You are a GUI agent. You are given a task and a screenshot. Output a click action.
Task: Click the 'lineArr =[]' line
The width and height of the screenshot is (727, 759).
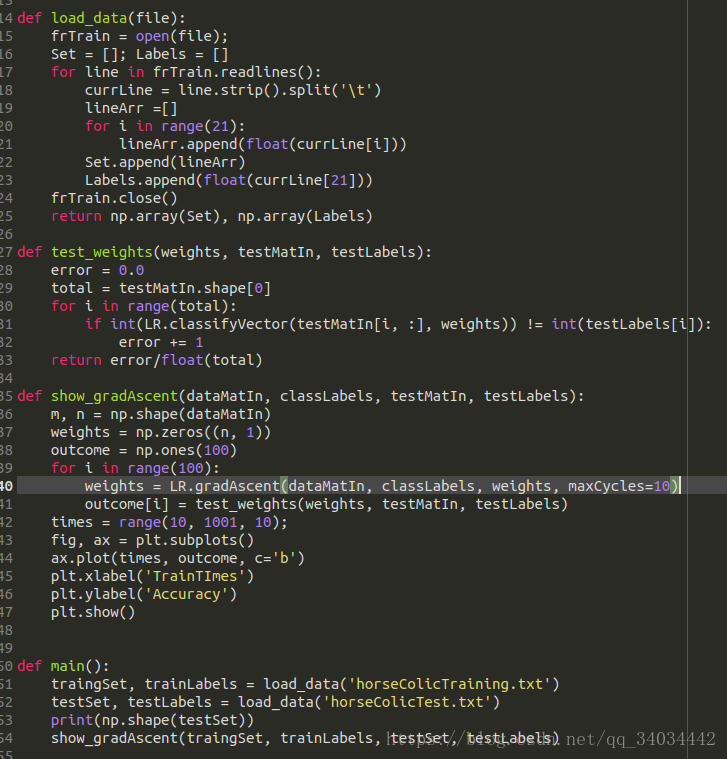(131, 108)
